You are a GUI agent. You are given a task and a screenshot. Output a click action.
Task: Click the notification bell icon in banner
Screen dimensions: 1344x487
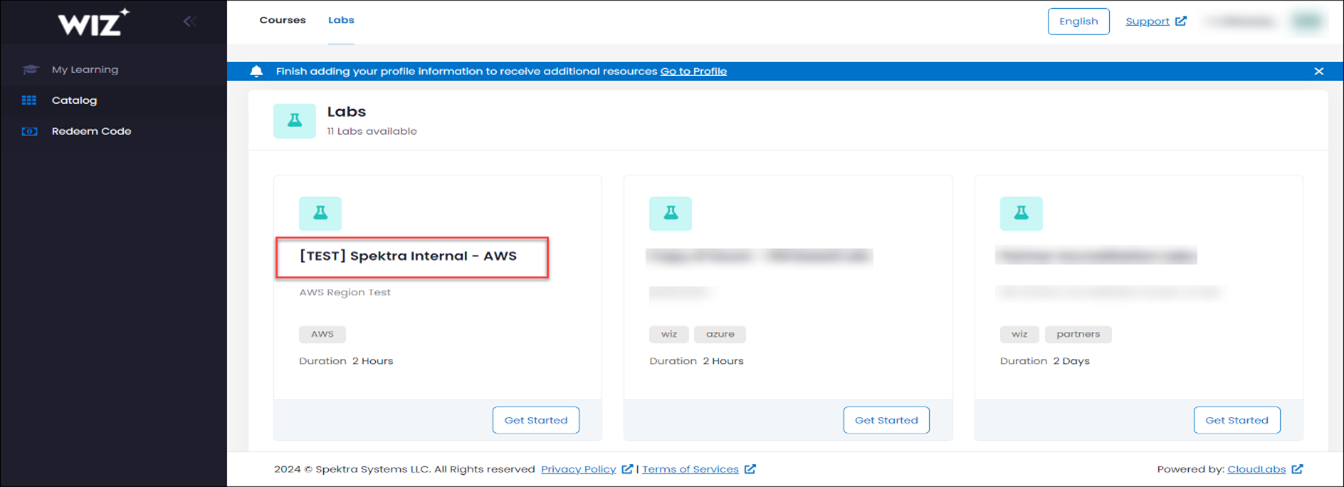(x=257, y=71)
